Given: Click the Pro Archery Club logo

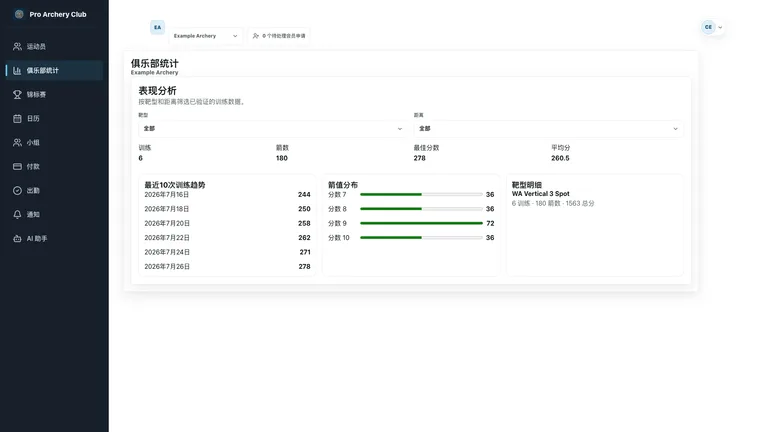Looking at the screenshot, I should point(19,14).
